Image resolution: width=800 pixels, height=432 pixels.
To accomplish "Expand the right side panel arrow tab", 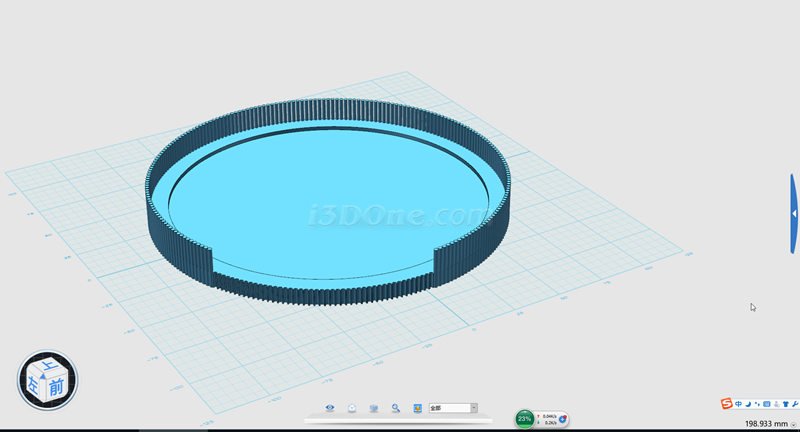I will tap(794, 213).
